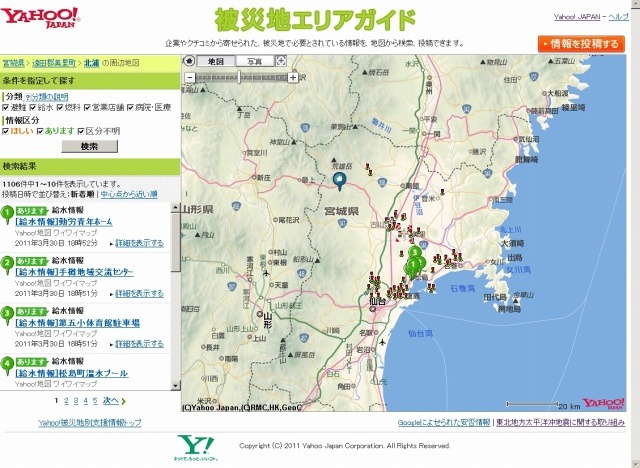Click green result pin 1 in results list
This screenshot has width=640, height=468.
click(x=7, y=215)
